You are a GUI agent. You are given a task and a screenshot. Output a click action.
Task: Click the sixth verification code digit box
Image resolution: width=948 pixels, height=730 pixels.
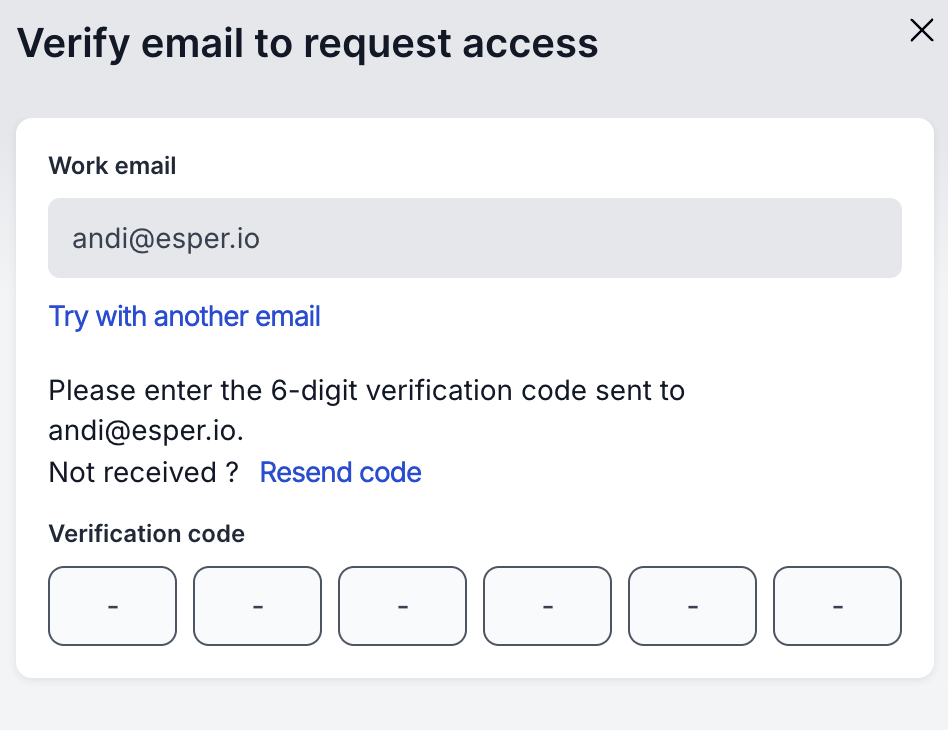click(x=837, y=606)
